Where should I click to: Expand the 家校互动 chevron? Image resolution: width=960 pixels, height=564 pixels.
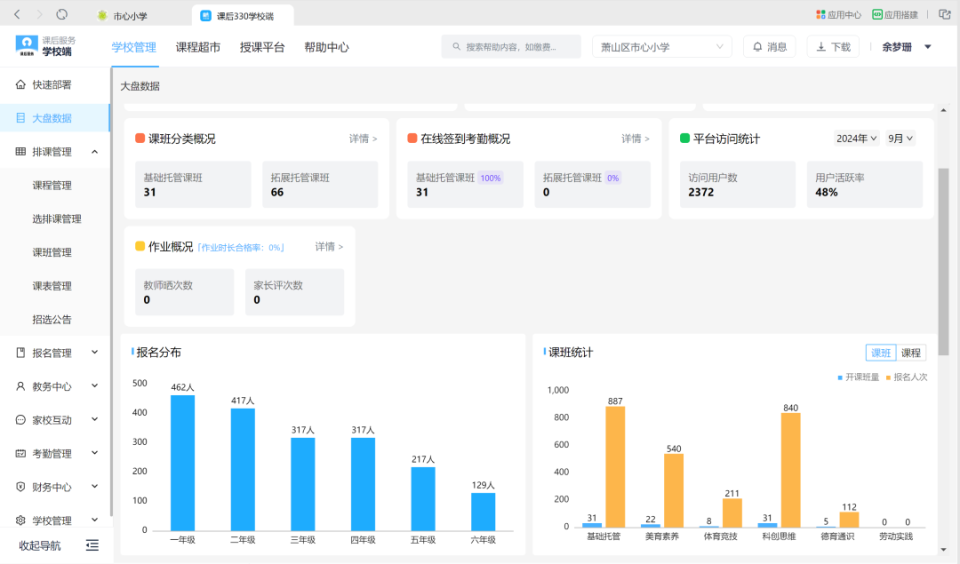[x=94, y=419]
